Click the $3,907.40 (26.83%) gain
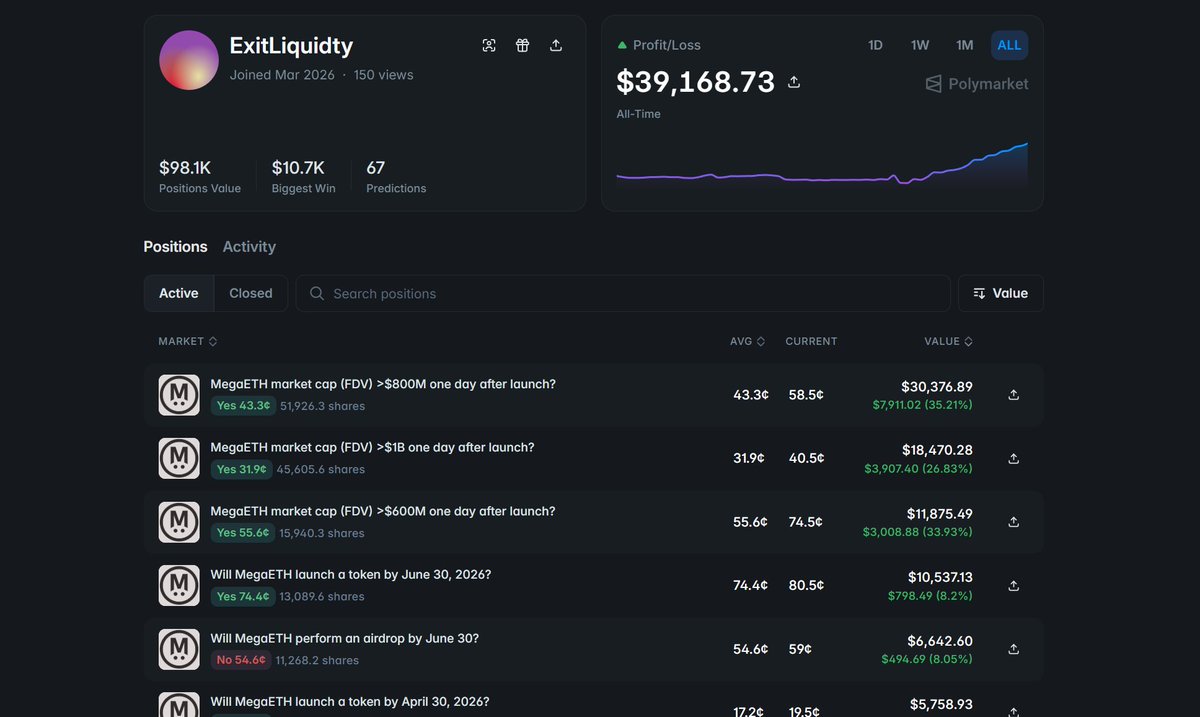This screenshot has width=1200, height=717. (918, 468)
